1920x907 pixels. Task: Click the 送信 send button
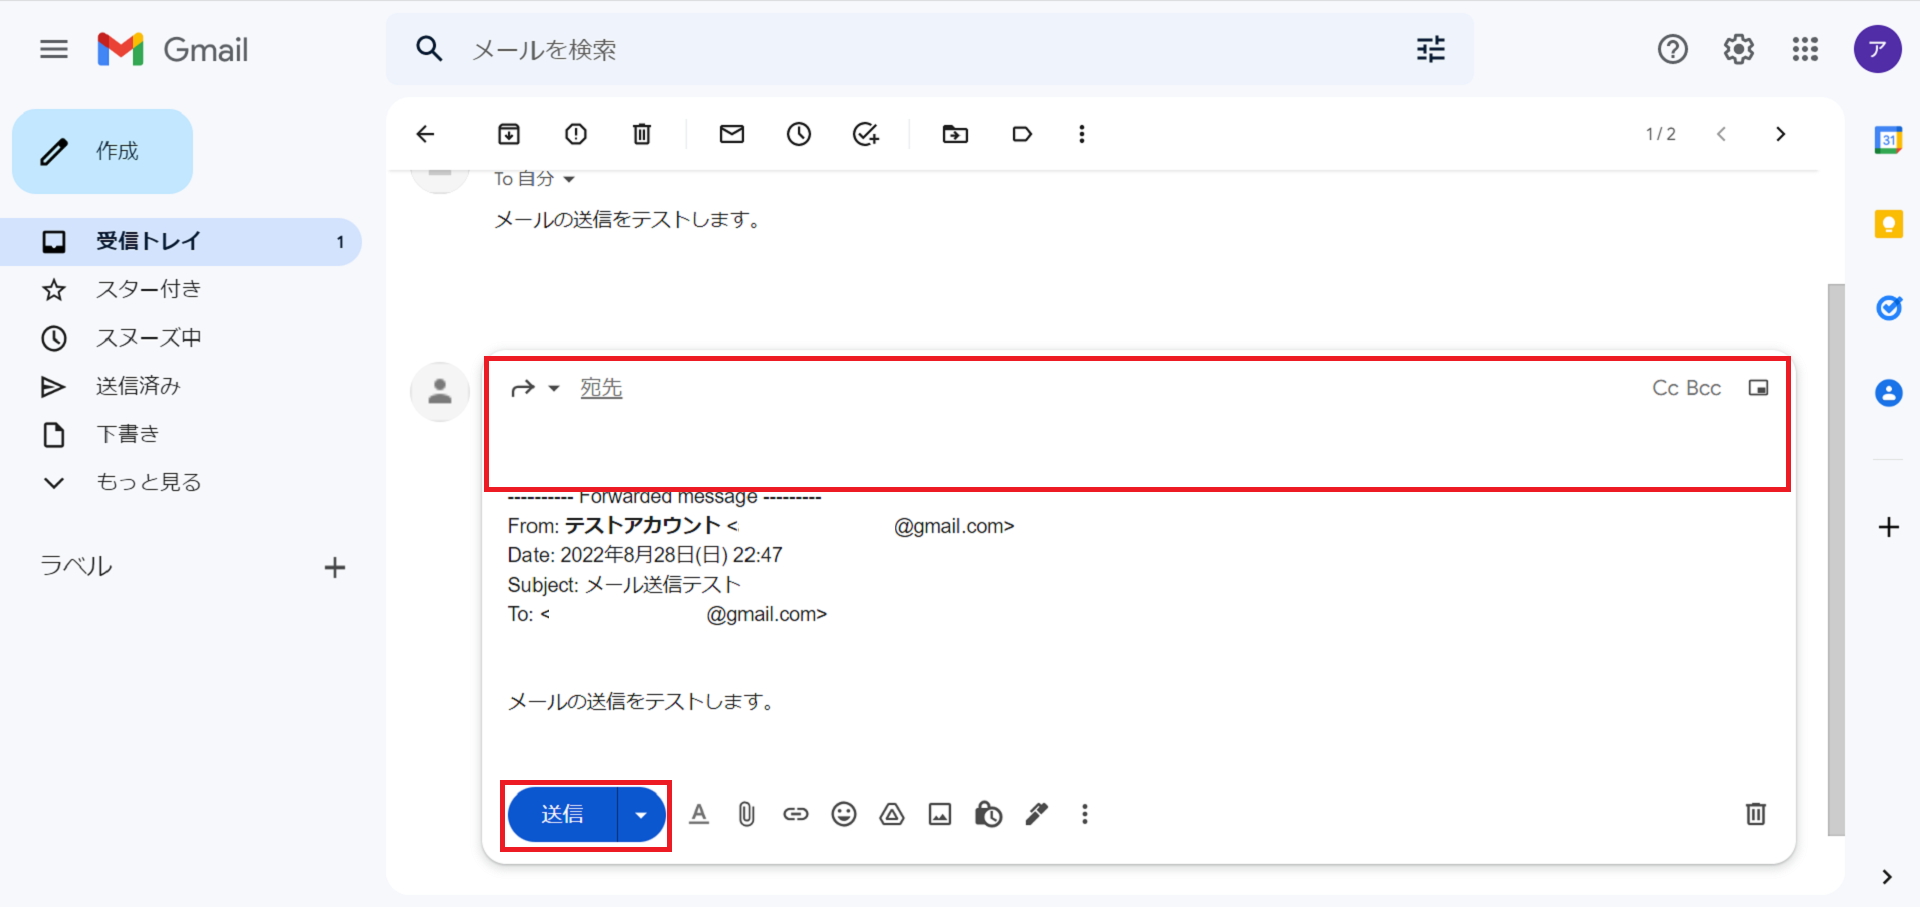(562, 814)
